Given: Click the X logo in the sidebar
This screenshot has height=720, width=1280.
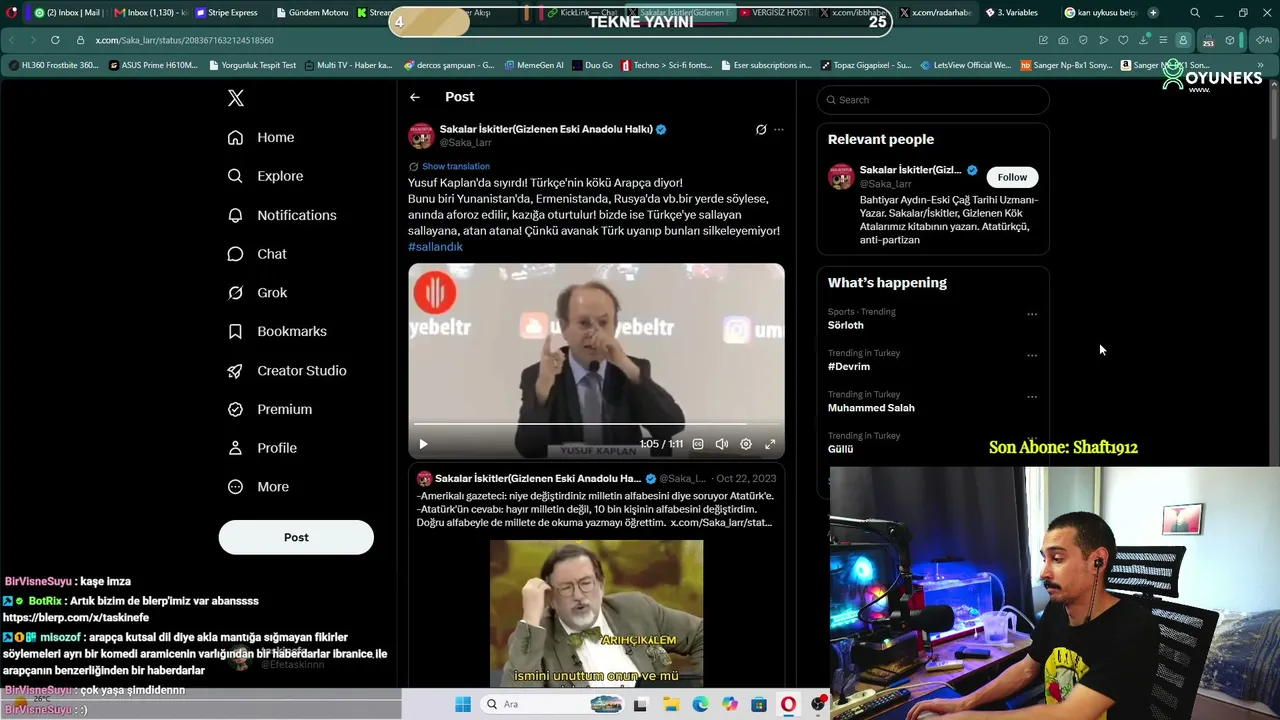Looking at the screenshot, I should click(236, 98).
